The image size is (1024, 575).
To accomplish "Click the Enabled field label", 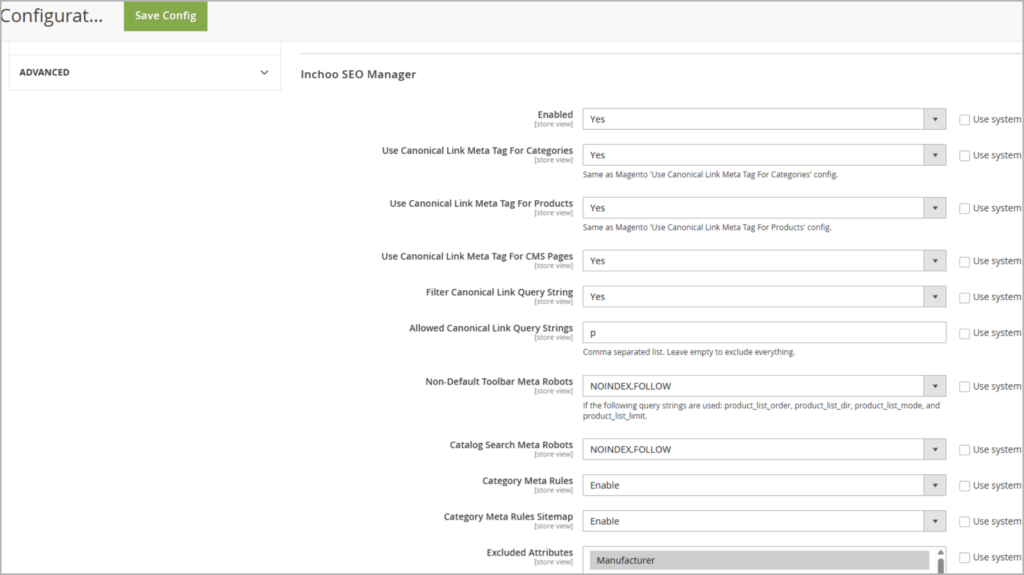I will point(554,114).
